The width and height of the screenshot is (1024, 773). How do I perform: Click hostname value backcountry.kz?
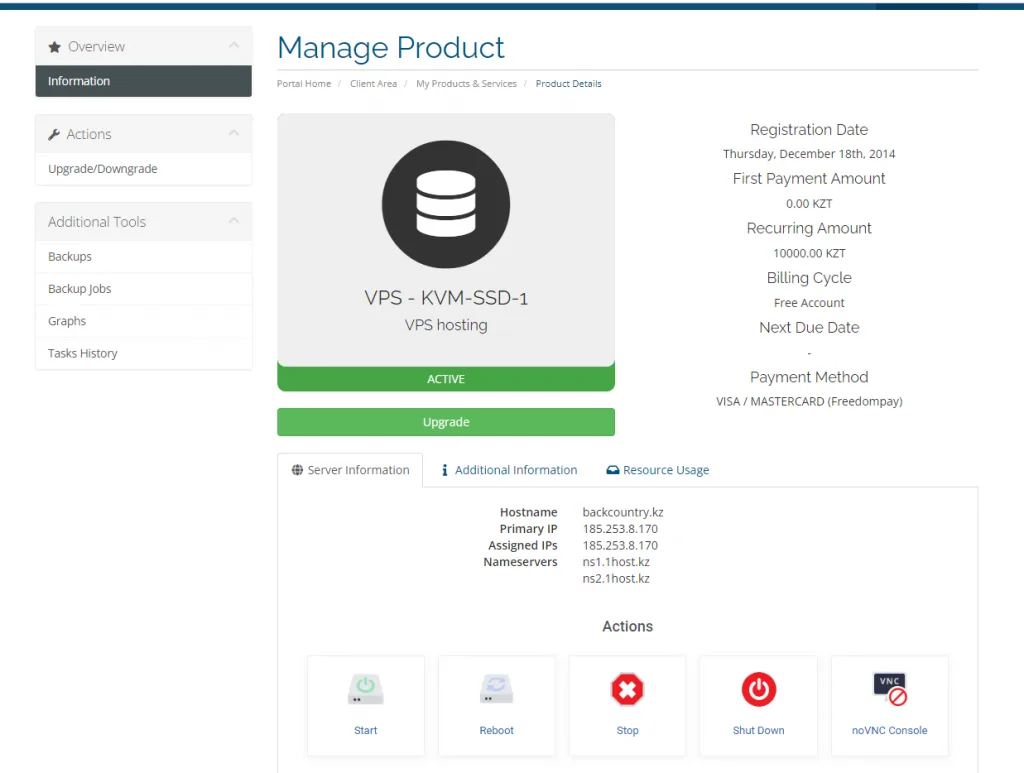point(623,513)
